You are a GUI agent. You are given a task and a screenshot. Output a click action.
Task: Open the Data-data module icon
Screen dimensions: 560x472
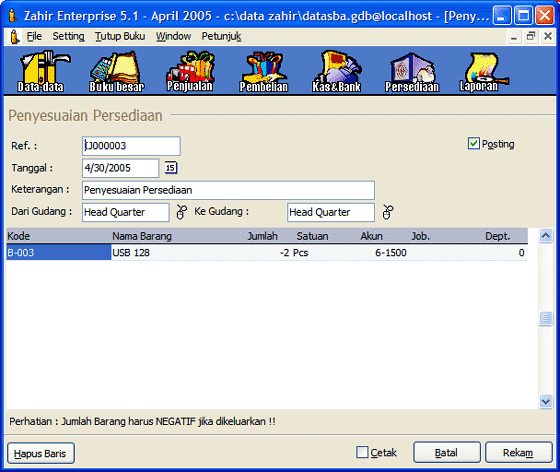point(42,71)
